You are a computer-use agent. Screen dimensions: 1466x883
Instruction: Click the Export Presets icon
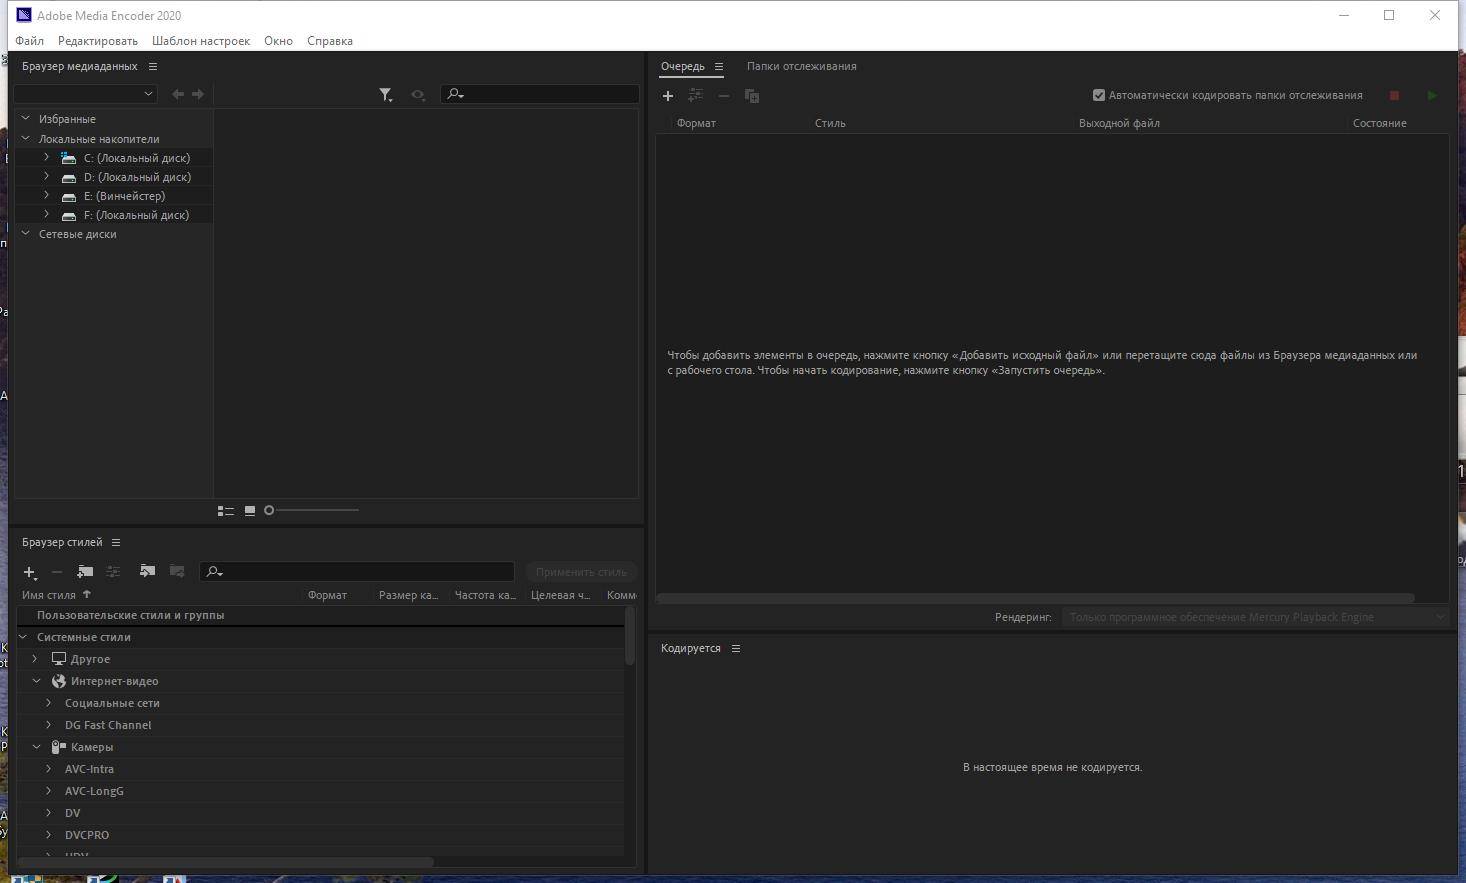177,571
